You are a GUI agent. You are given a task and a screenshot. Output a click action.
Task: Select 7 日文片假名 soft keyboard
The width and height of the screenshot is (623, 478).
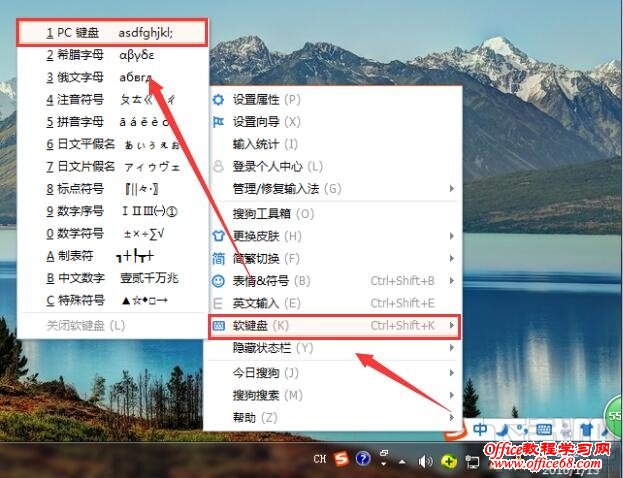(112, 166)
